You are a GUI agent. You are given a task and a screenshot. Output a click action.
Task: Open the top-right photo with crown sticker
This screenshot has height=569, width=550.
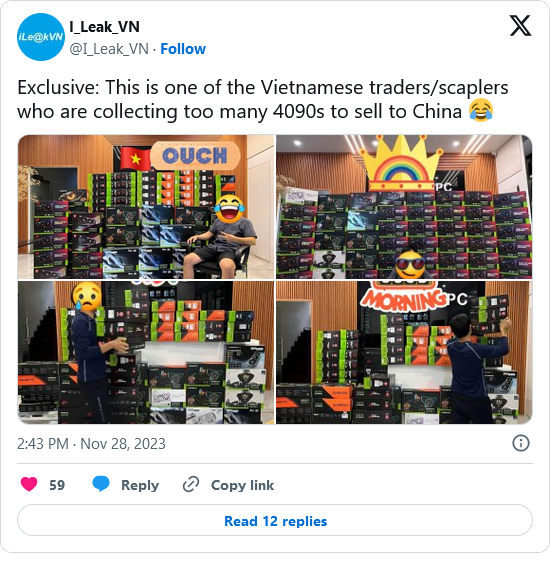pos(404,207)
